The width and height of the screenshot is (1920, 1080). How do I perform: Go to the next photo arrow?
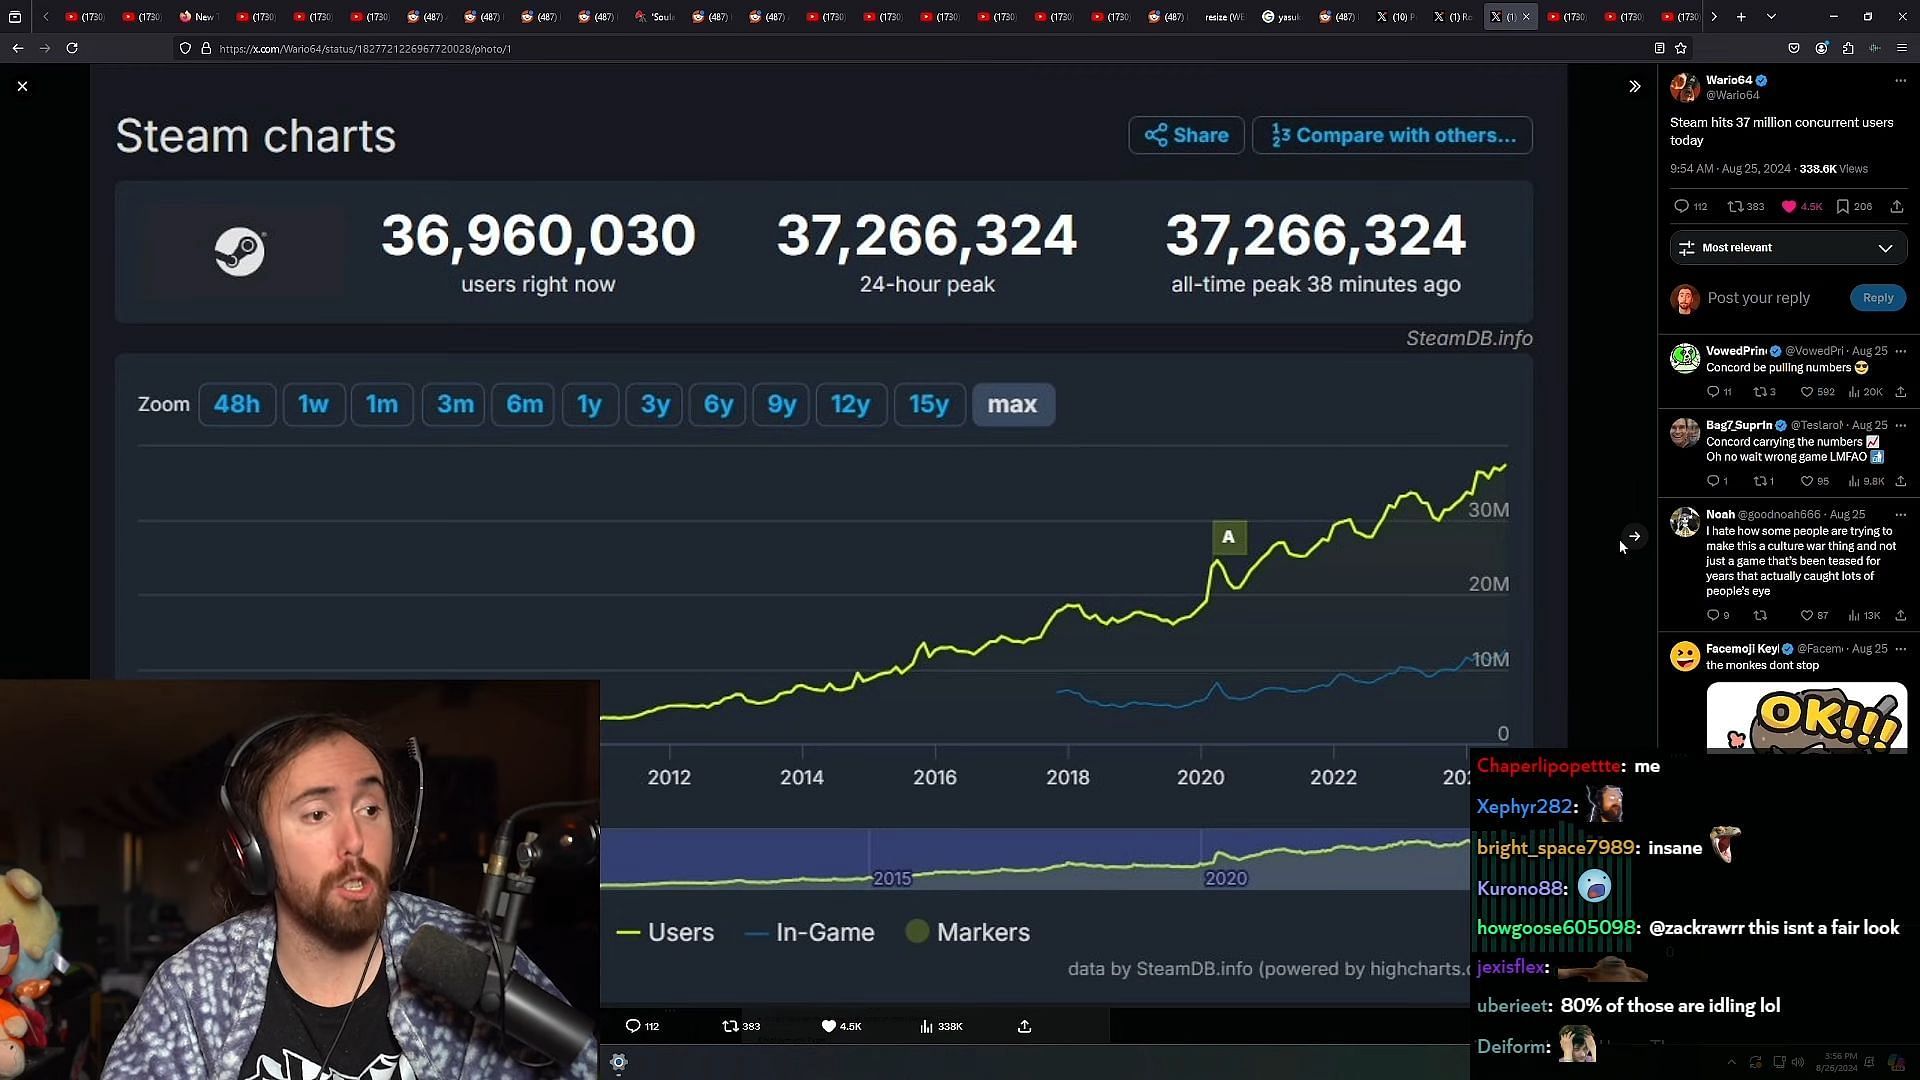tap(1634, 537)
